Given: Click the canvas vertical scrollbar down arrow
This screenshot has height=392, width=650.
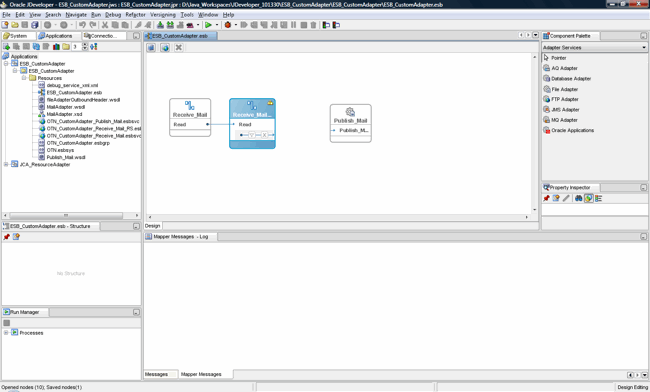Looking at the screenshot, I should pos(534,210).
